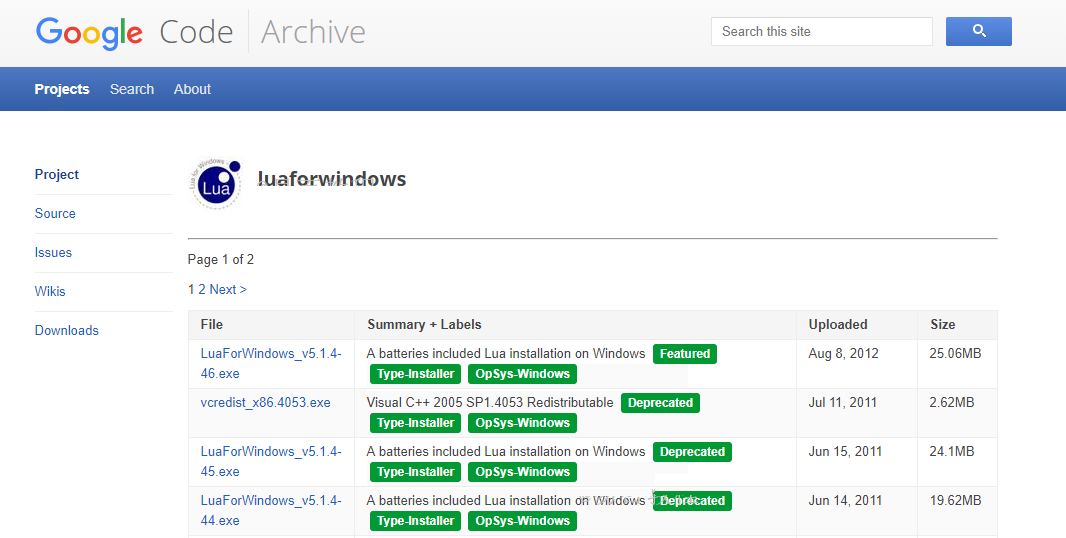The width and height of the screenshot is (1066, 538).
Task: Download LuaForWindows_v5.1.4-46.exe
Action: [x=271, y=364]
